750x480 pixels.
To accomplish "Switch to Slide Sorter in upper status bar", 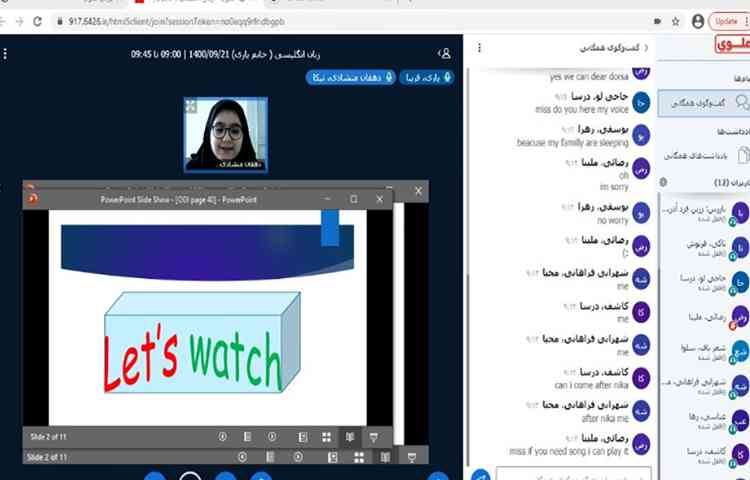I will point(327,437).
